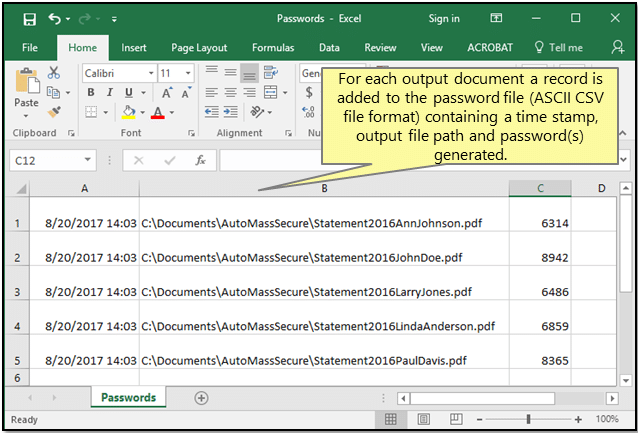
Task: Click the Share person icon
Action: (617, 47)
